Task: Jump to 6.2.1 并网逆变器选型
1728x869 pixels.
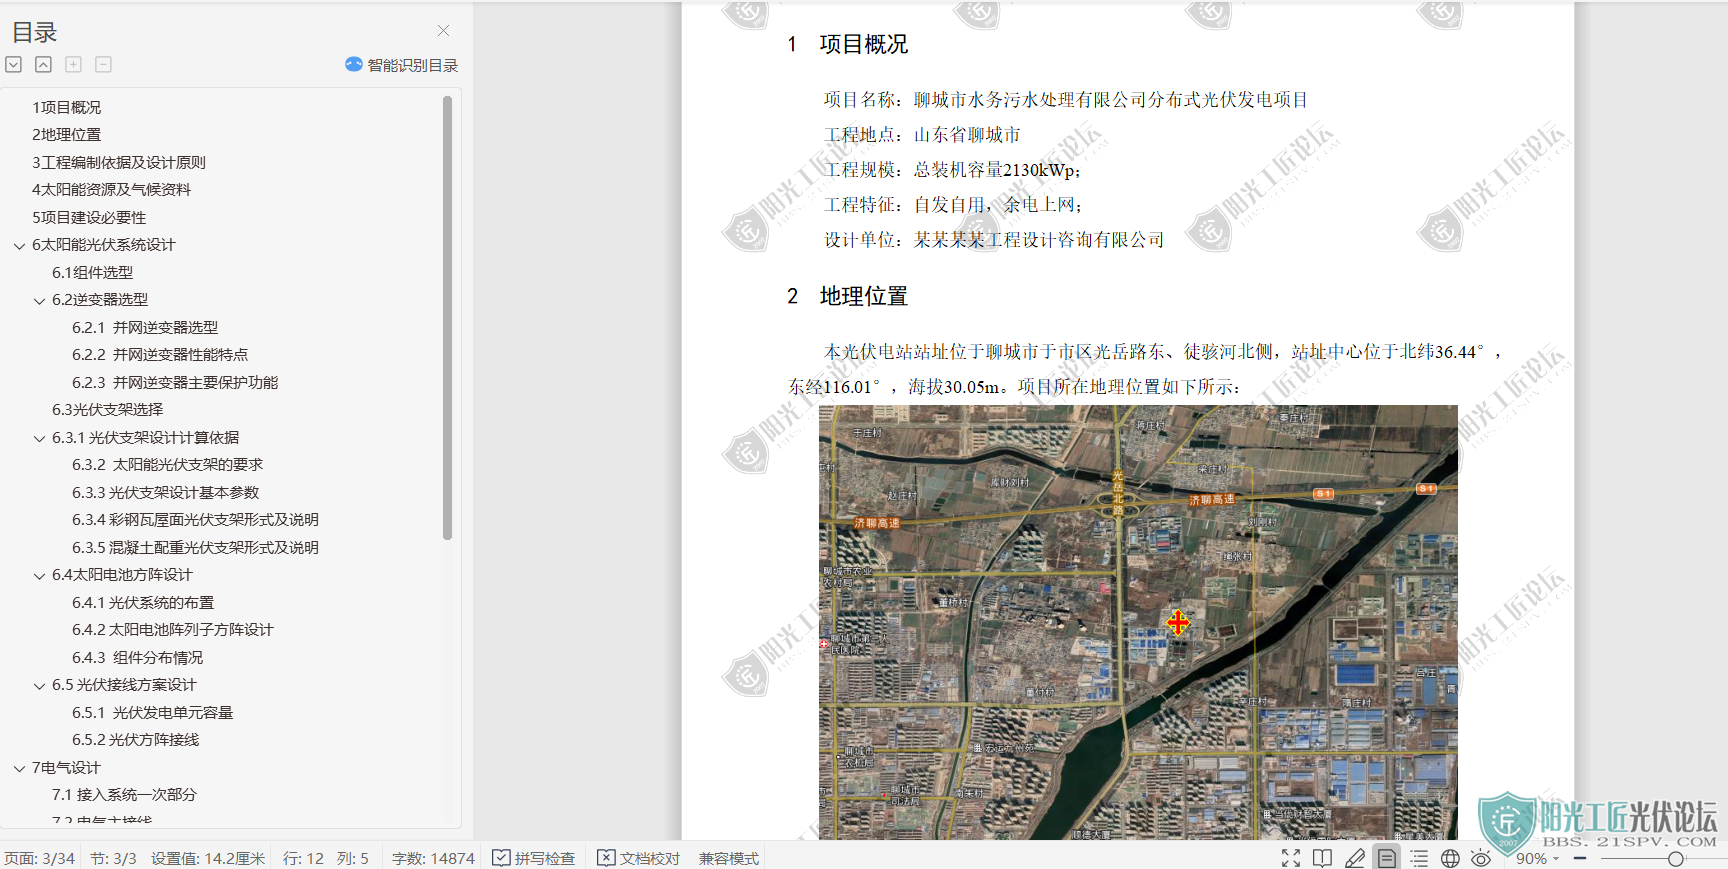Action: click(x=145, y=327)
